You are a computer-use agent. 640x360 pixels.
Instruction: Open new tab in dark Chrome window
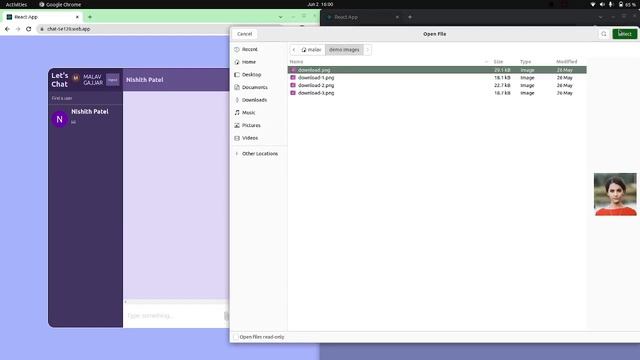(410, 17)
